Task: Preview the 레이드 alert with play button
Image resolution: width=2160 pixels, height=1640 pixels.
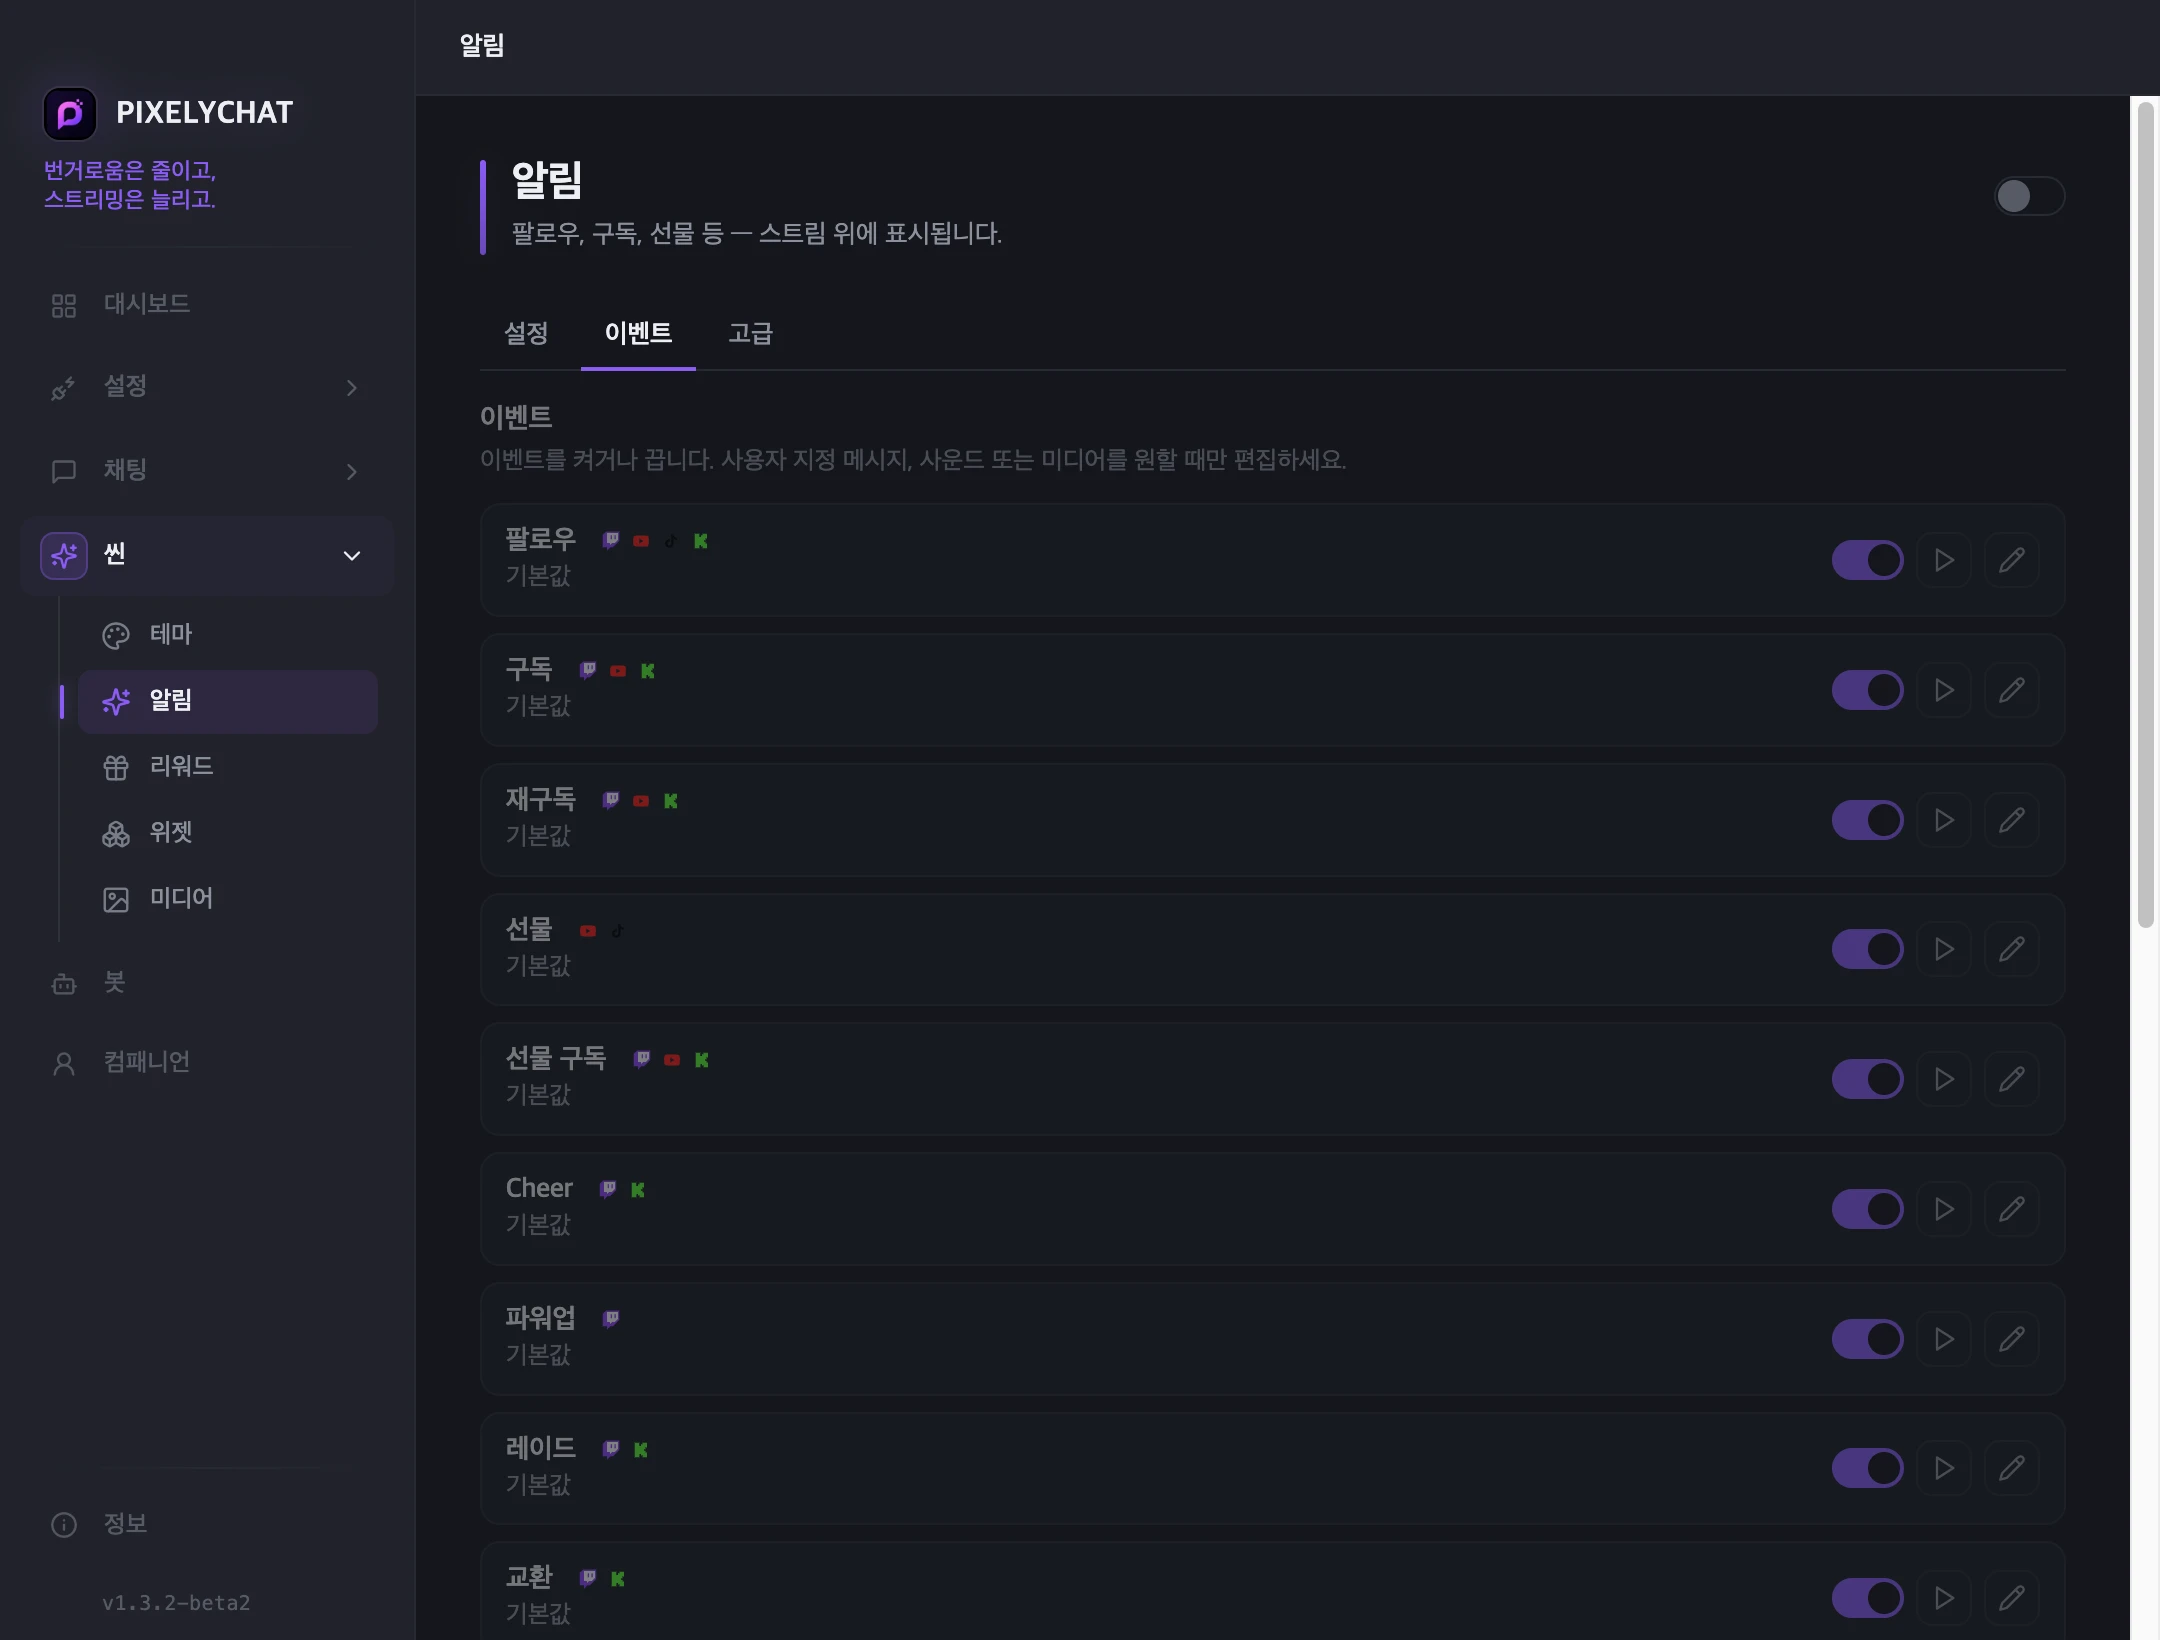Action: [1944, 1468]
